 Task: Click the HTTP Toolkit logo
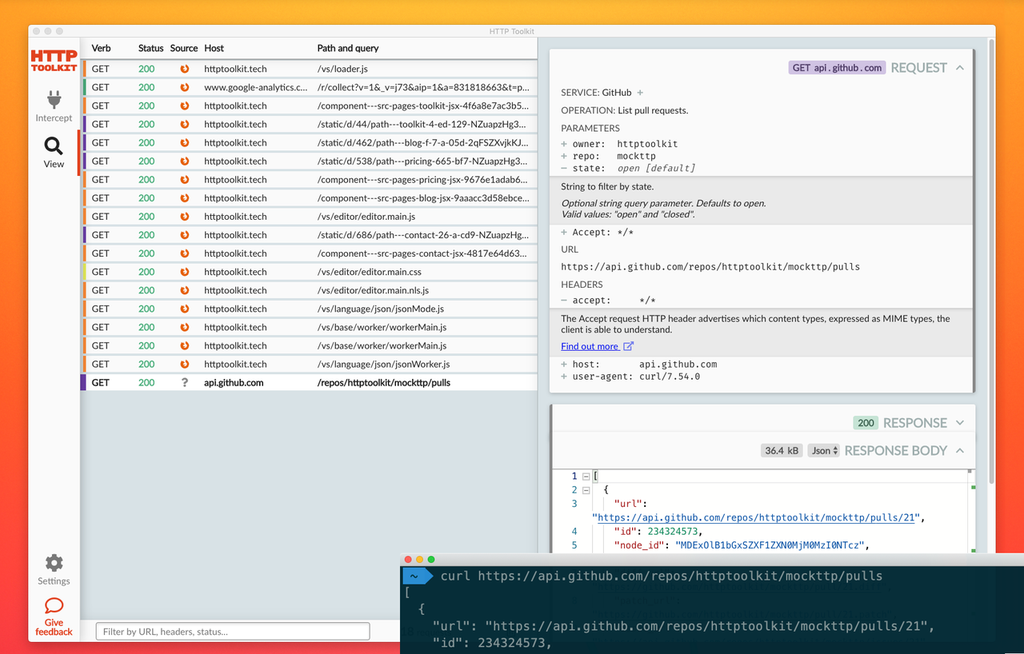53,62
